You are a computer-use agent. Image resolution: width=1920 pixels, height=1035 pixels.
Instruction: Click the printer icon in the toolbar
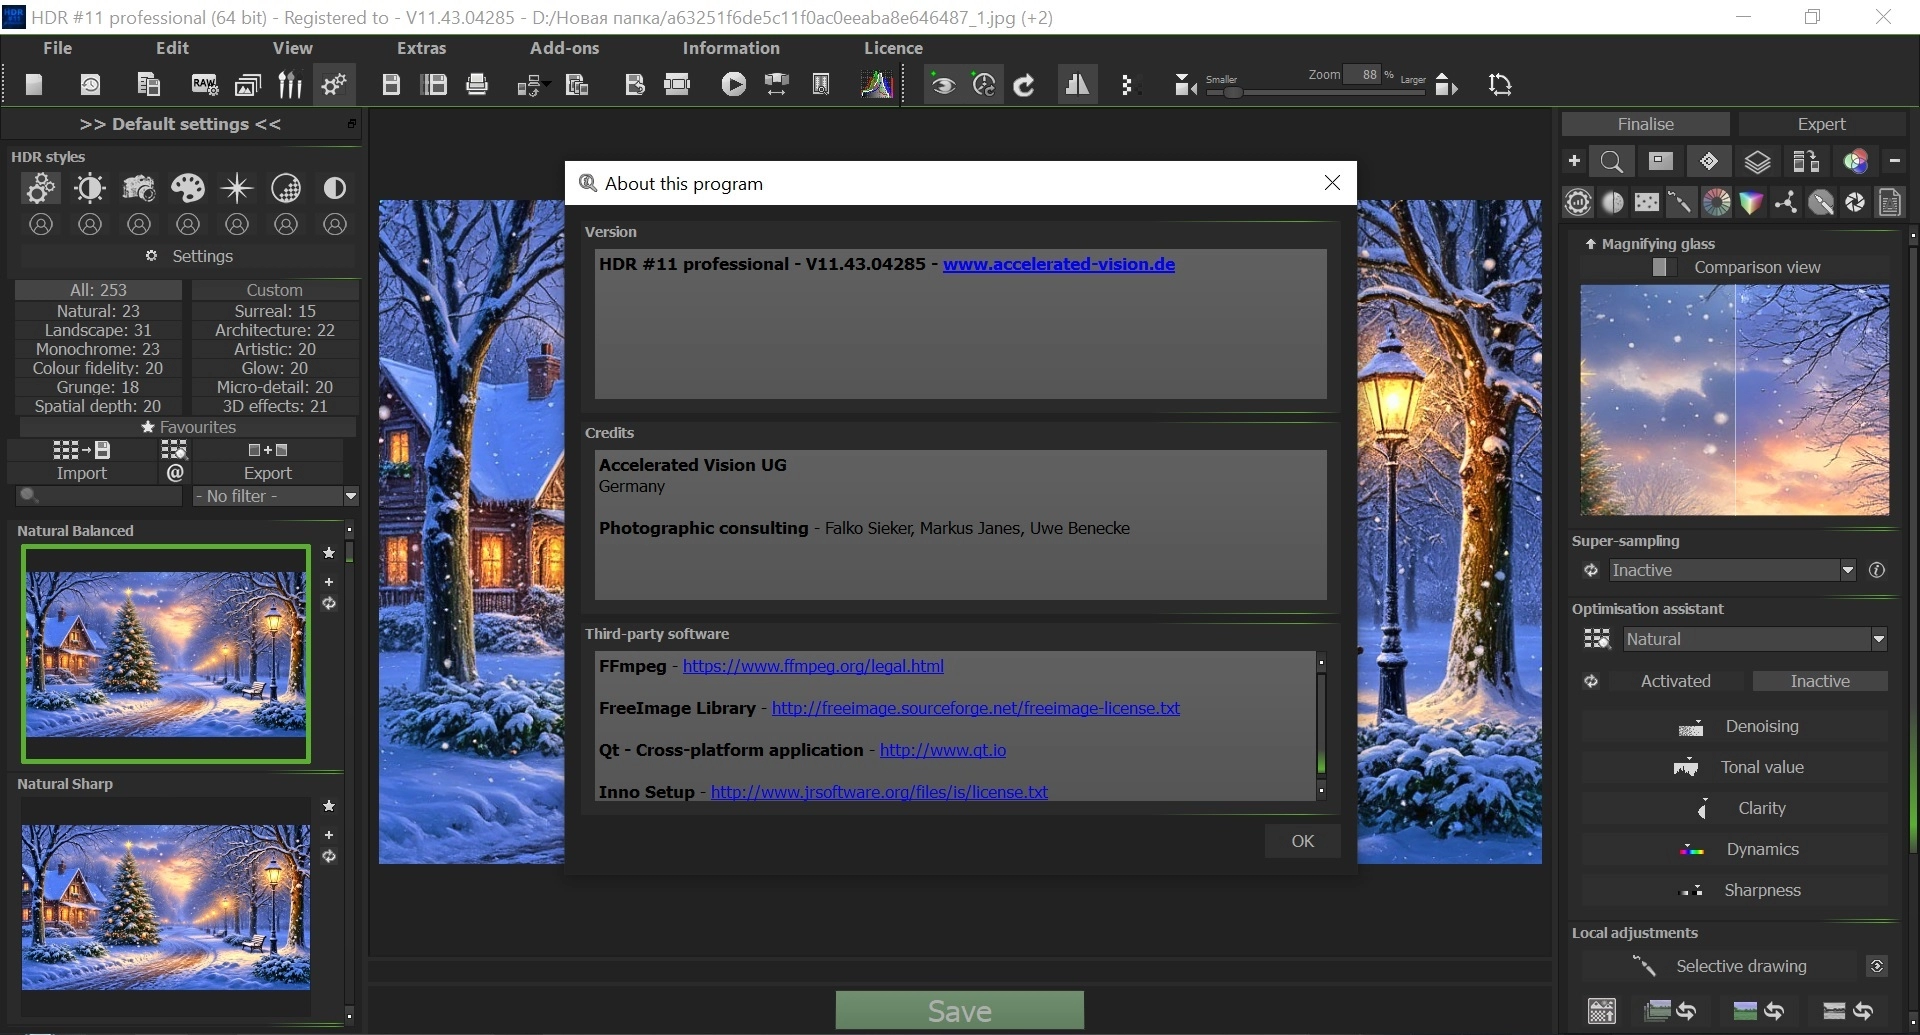pos(477,85)
